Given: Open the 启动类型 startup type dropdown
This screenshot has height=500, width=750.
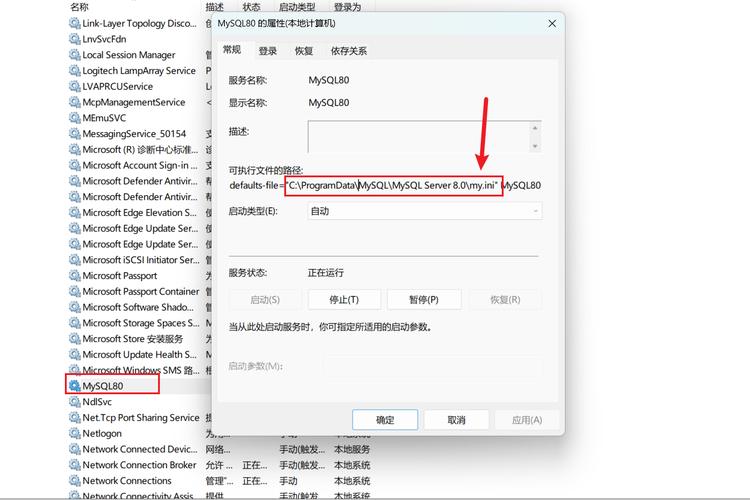Looking at the screenshot, I should 425,211.
